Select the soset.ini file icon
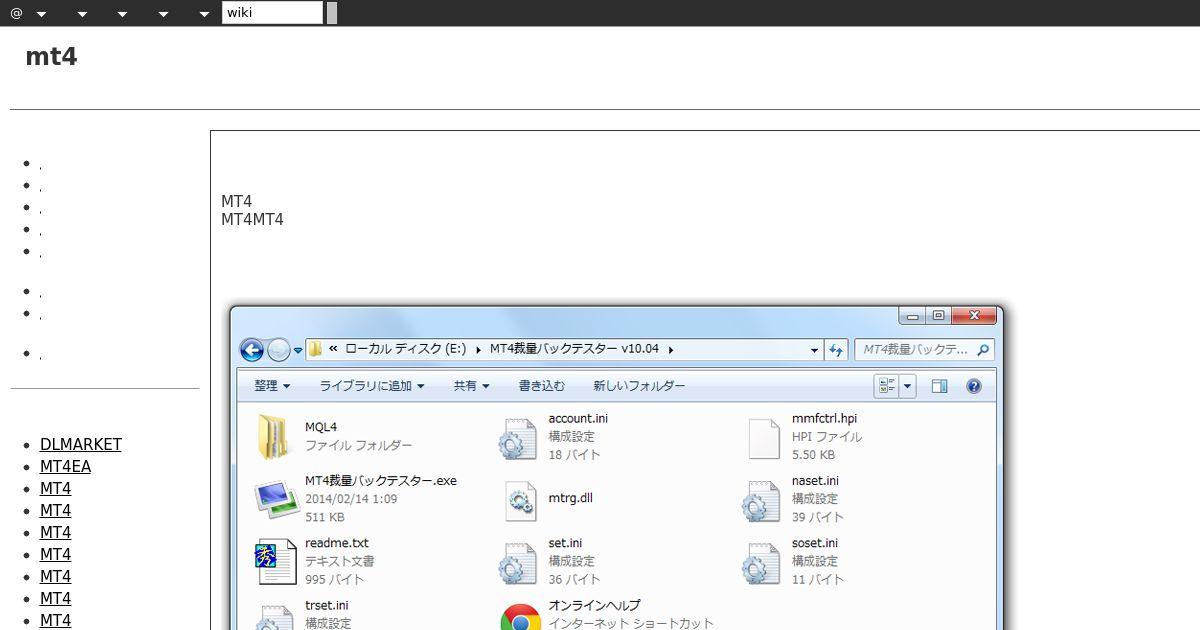Viewport: 1200px width, 630px height. 761,564
